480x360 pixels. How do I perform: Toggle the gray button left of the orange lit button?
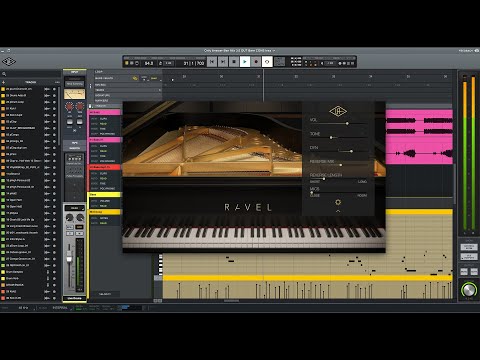point(70,227)
